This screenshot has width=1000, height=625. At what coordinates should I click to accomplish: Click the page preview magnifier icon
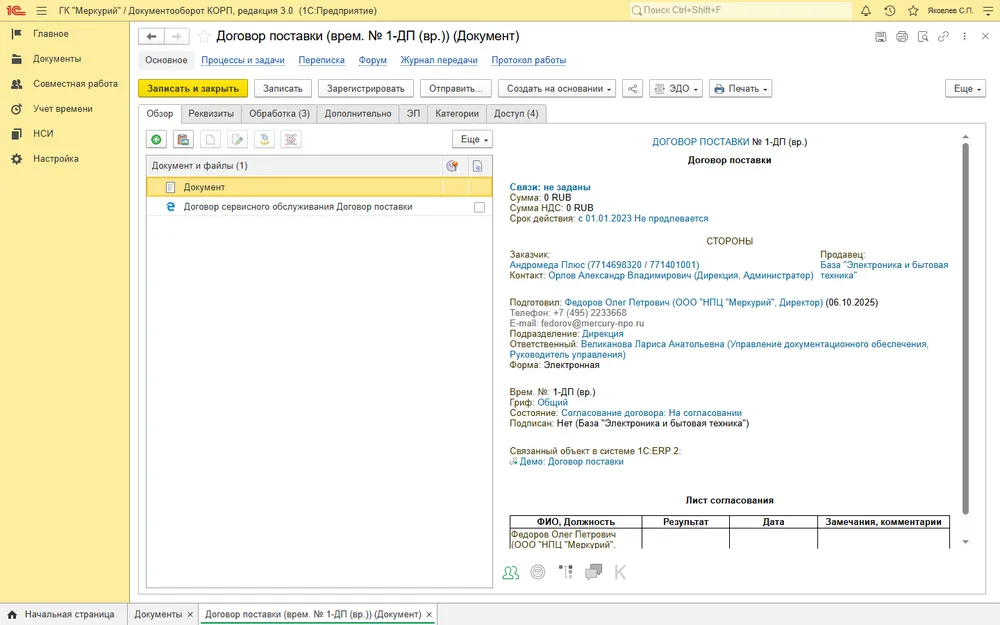click(923, 37)
